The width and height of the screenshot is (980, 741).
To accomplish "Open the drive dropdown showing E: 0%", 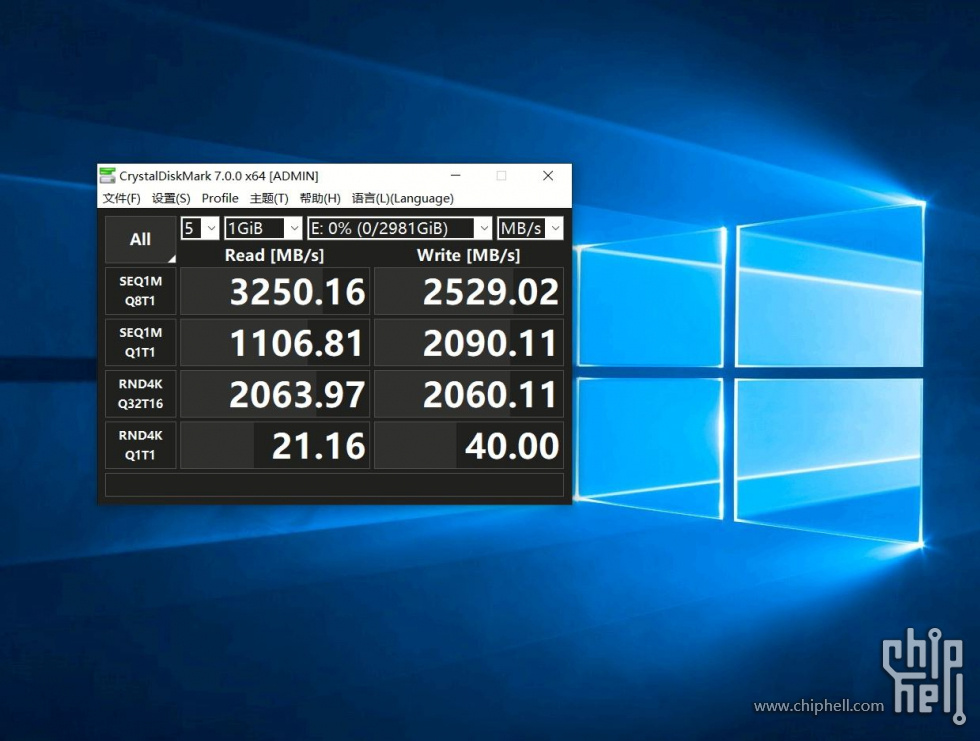I will [399, 228].
